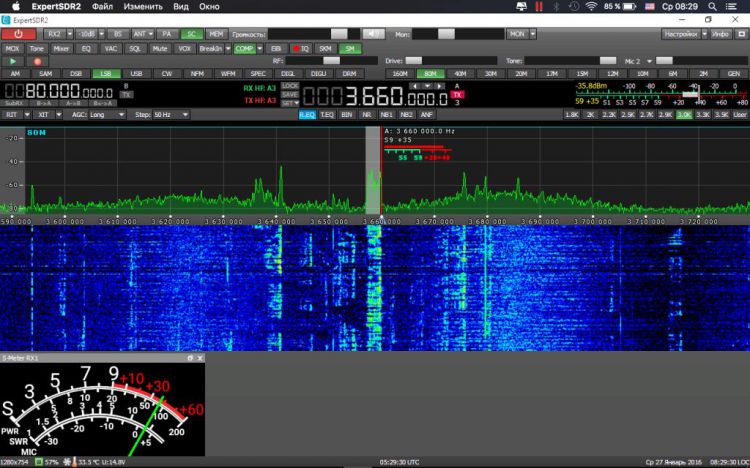Screen dimensions: 750x468
Task: Click the right arrow above the frequency display
Action: point(439,86)
